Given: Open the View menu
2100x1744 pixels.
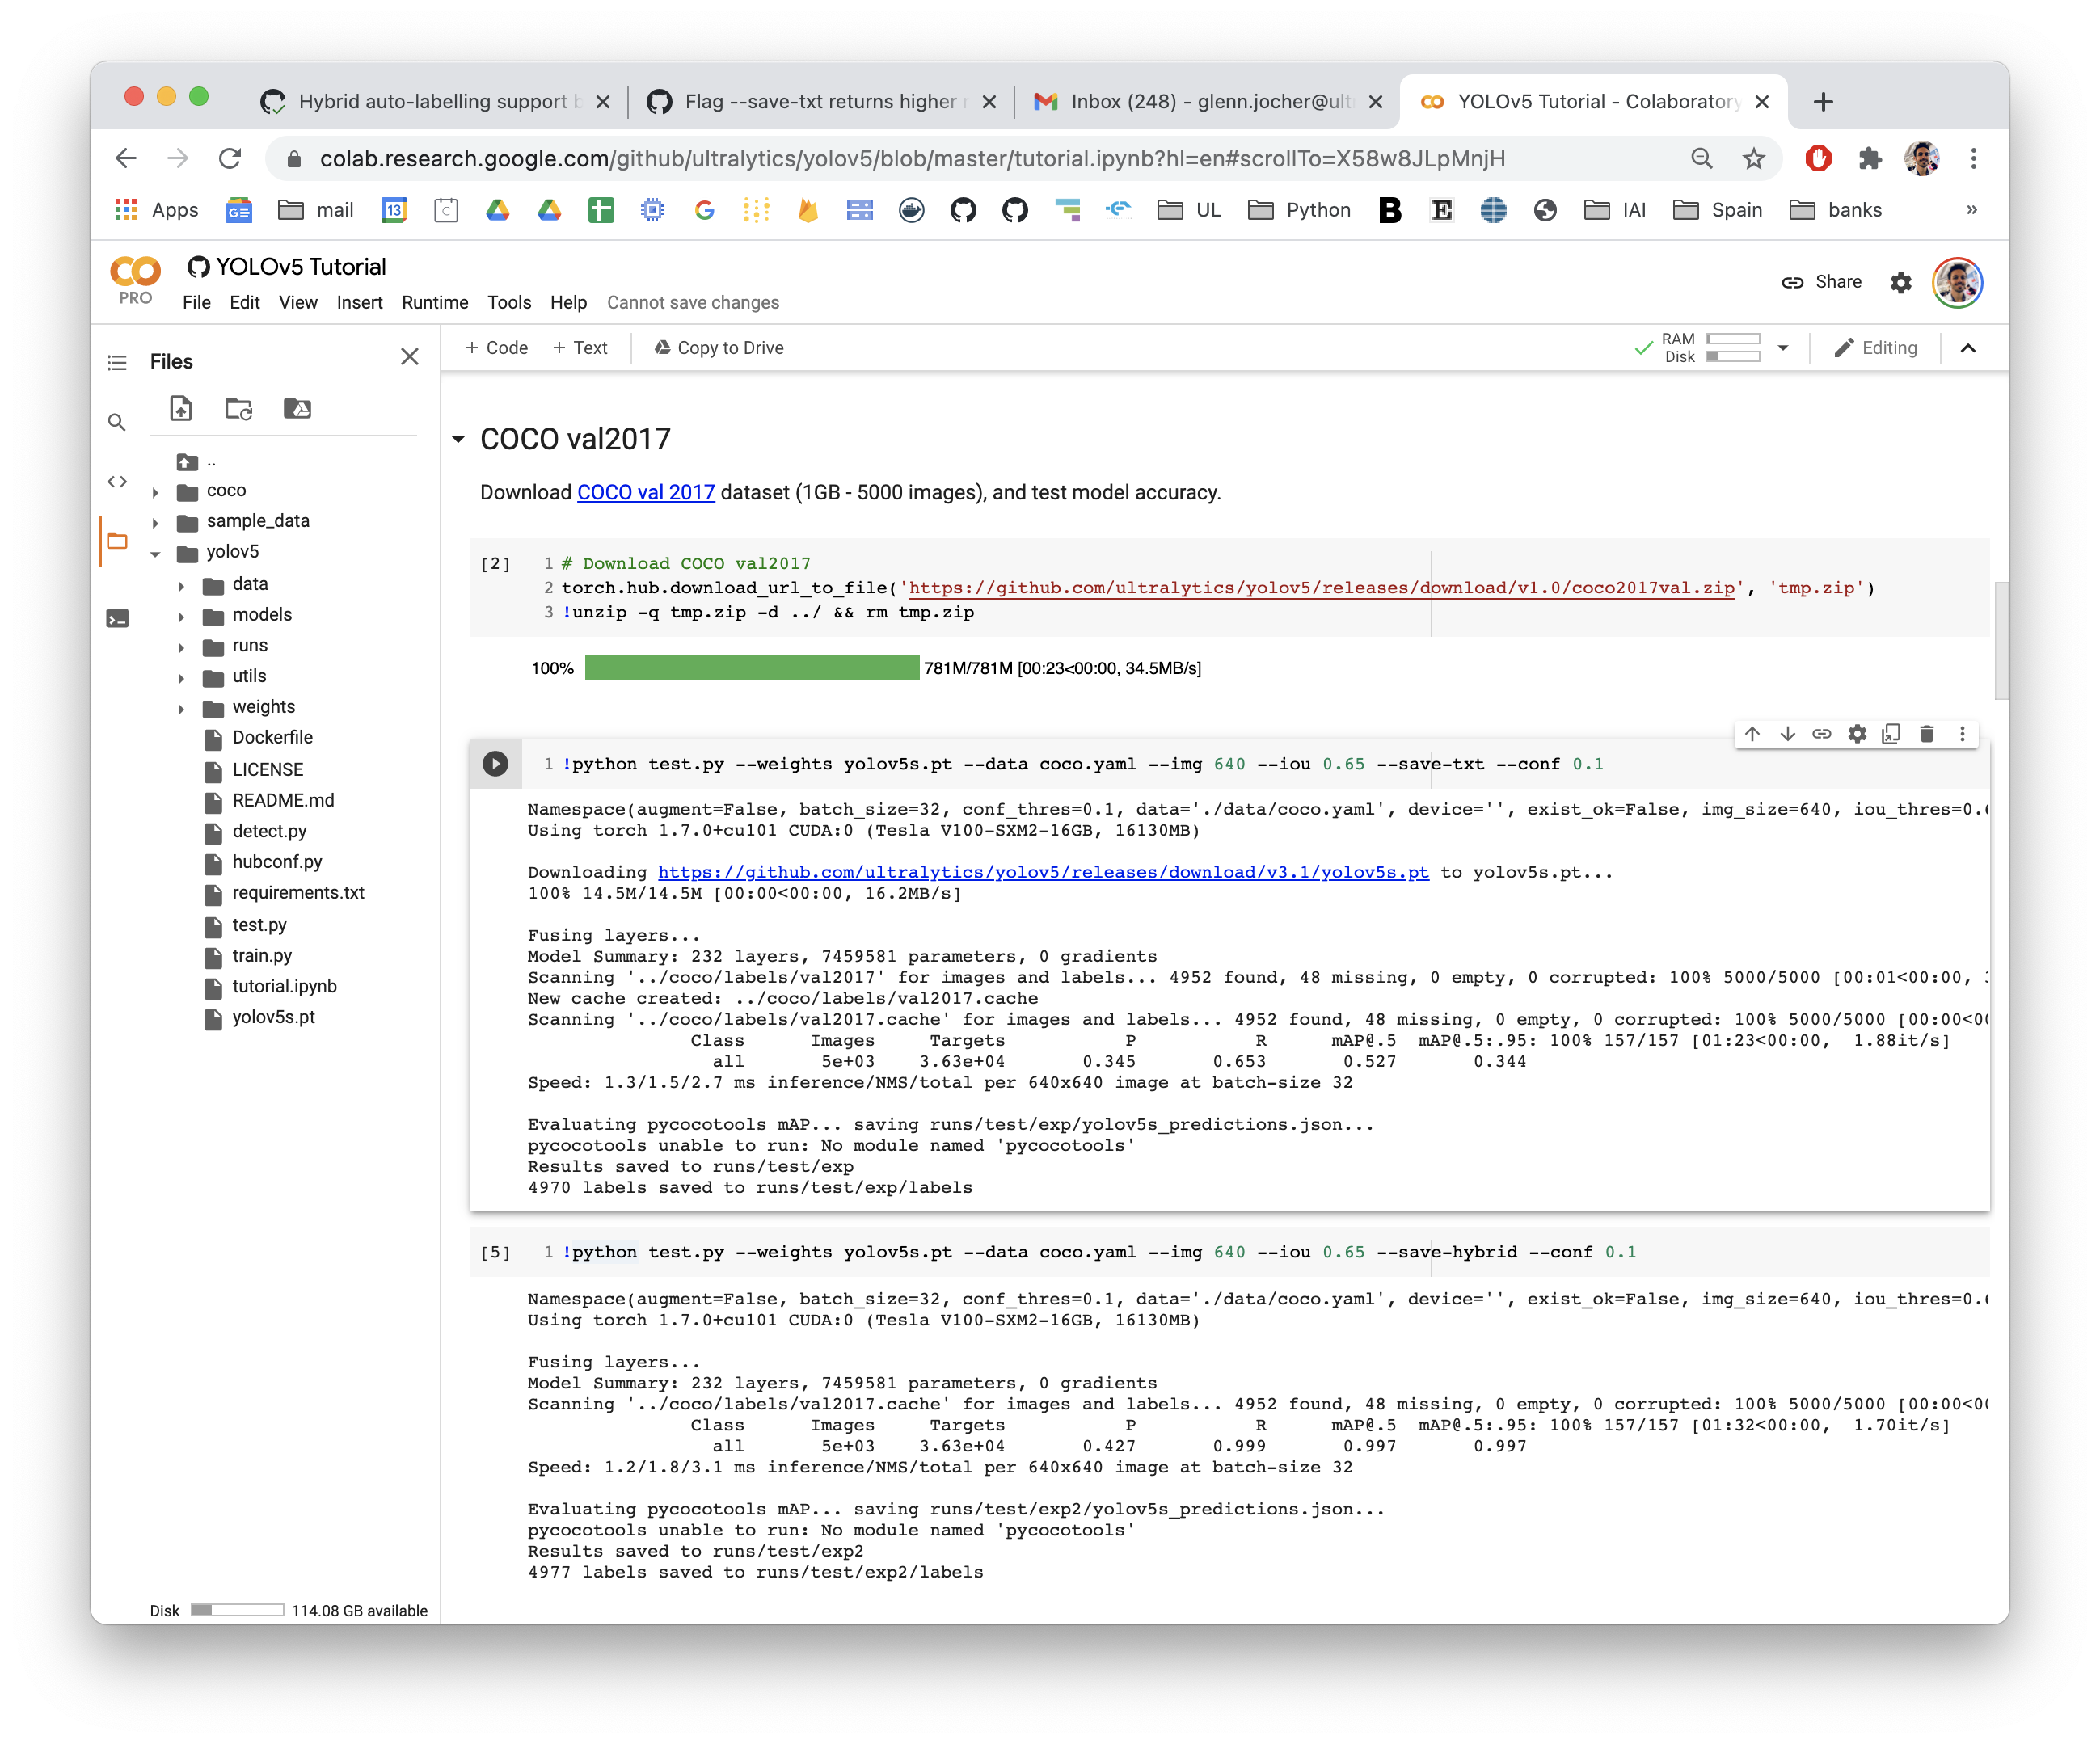Looking at the screenshot, I should [x=298, y=303].
